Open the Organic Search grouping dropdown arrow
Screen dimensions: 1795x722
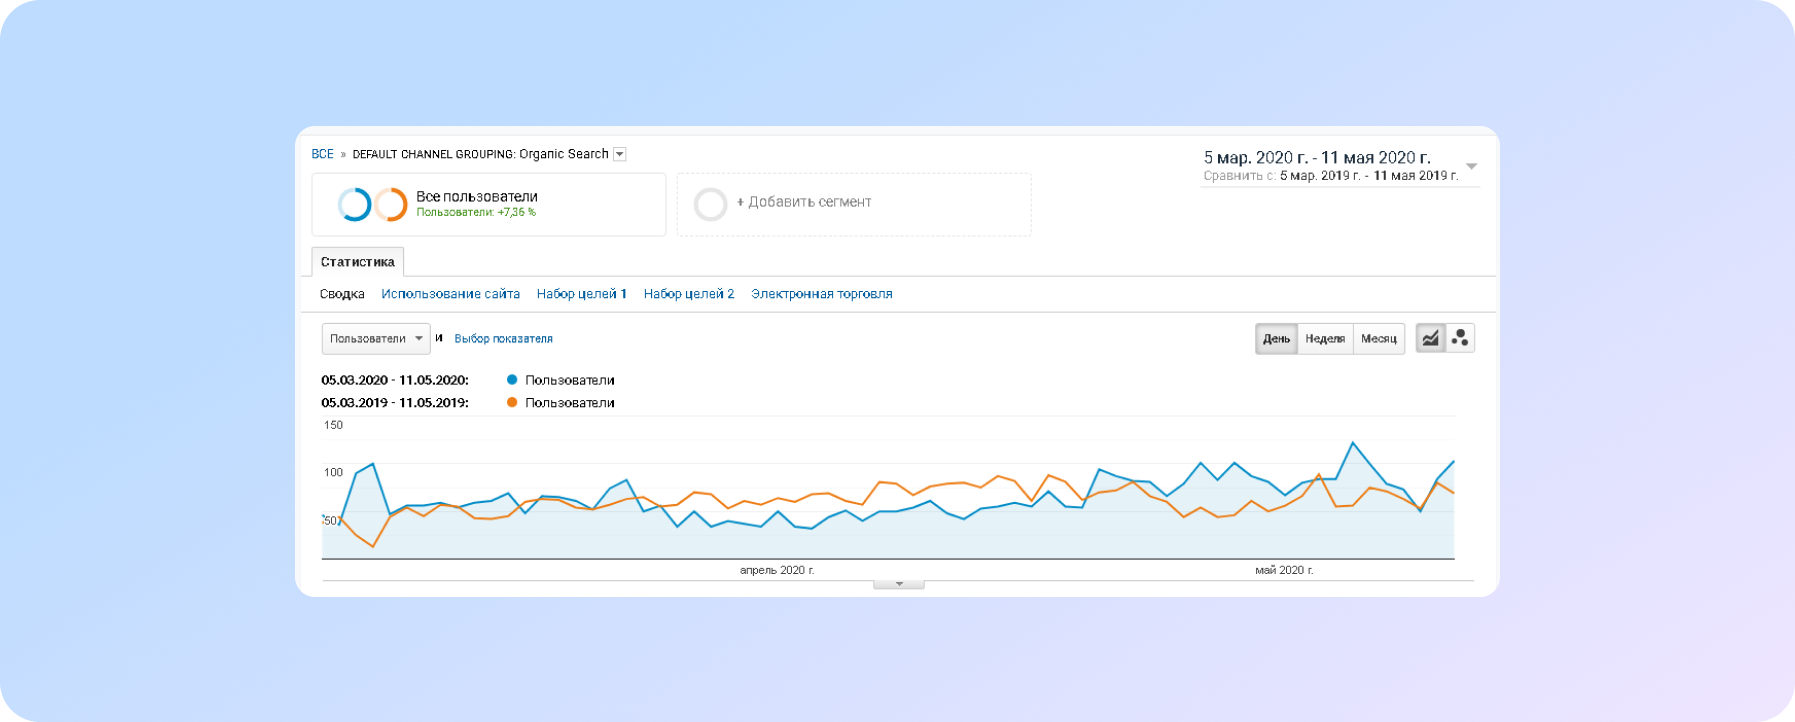tap(620, 154)
